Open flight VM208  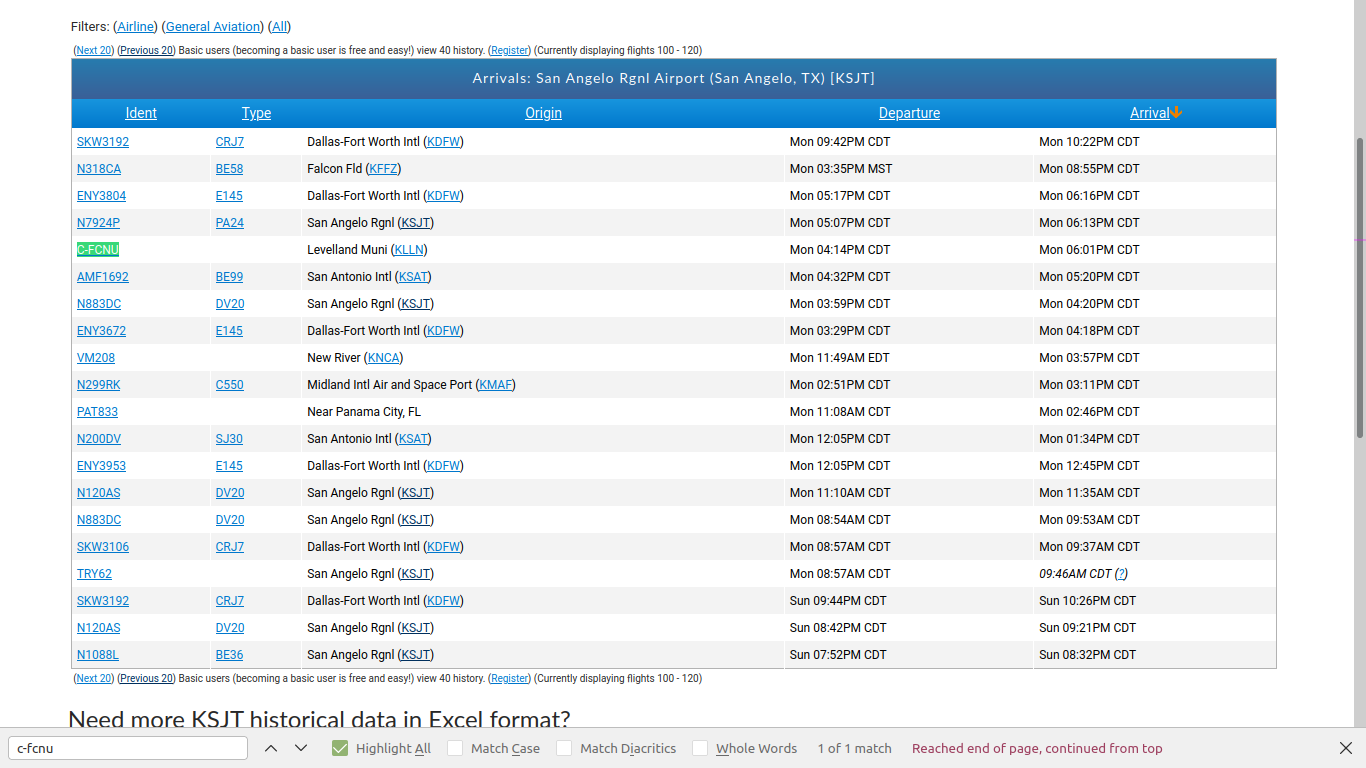tap(96, 358)
